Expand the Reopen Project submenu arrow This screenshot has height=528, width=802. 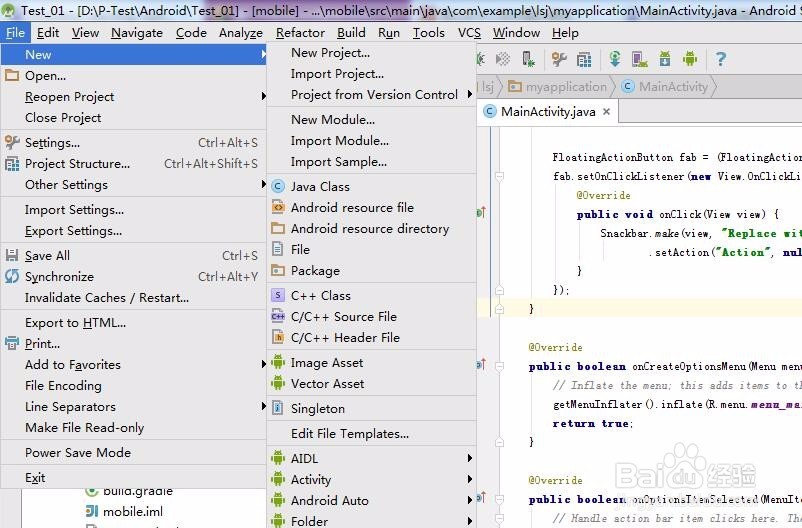click(263, 96)
